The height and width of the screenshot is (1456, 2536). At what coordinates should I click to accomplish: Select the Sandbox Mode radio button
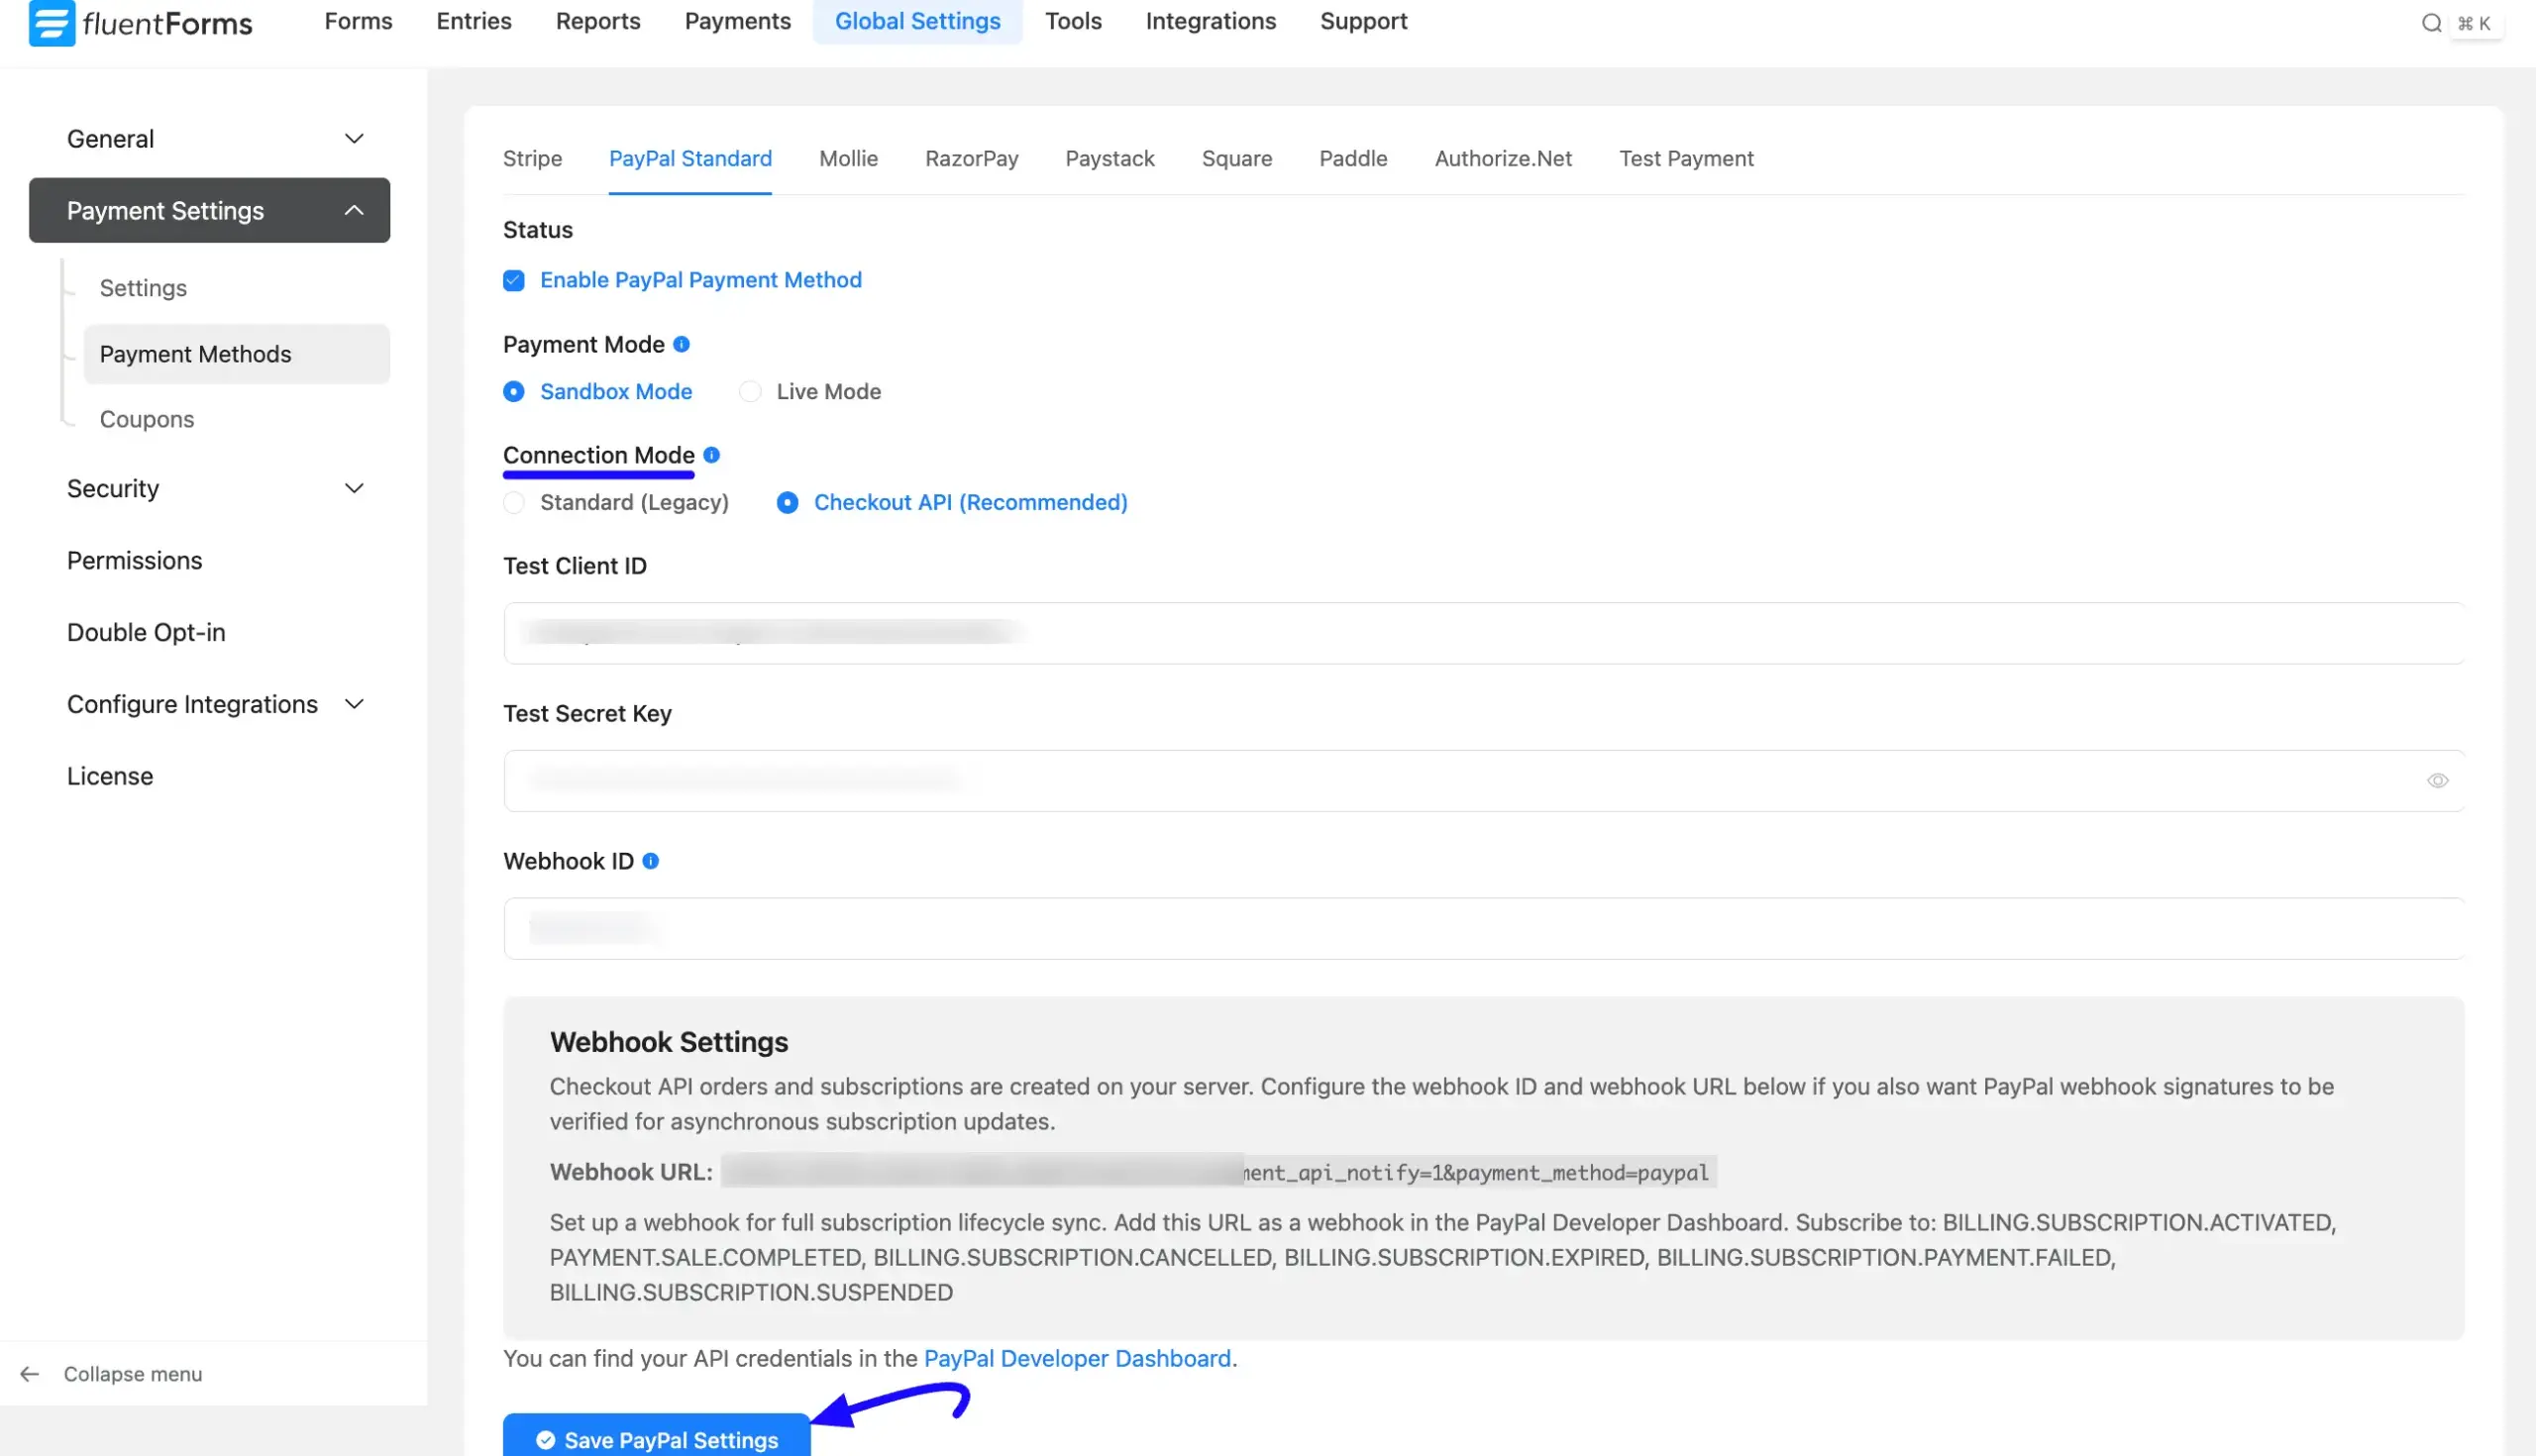tap(514, 392)
